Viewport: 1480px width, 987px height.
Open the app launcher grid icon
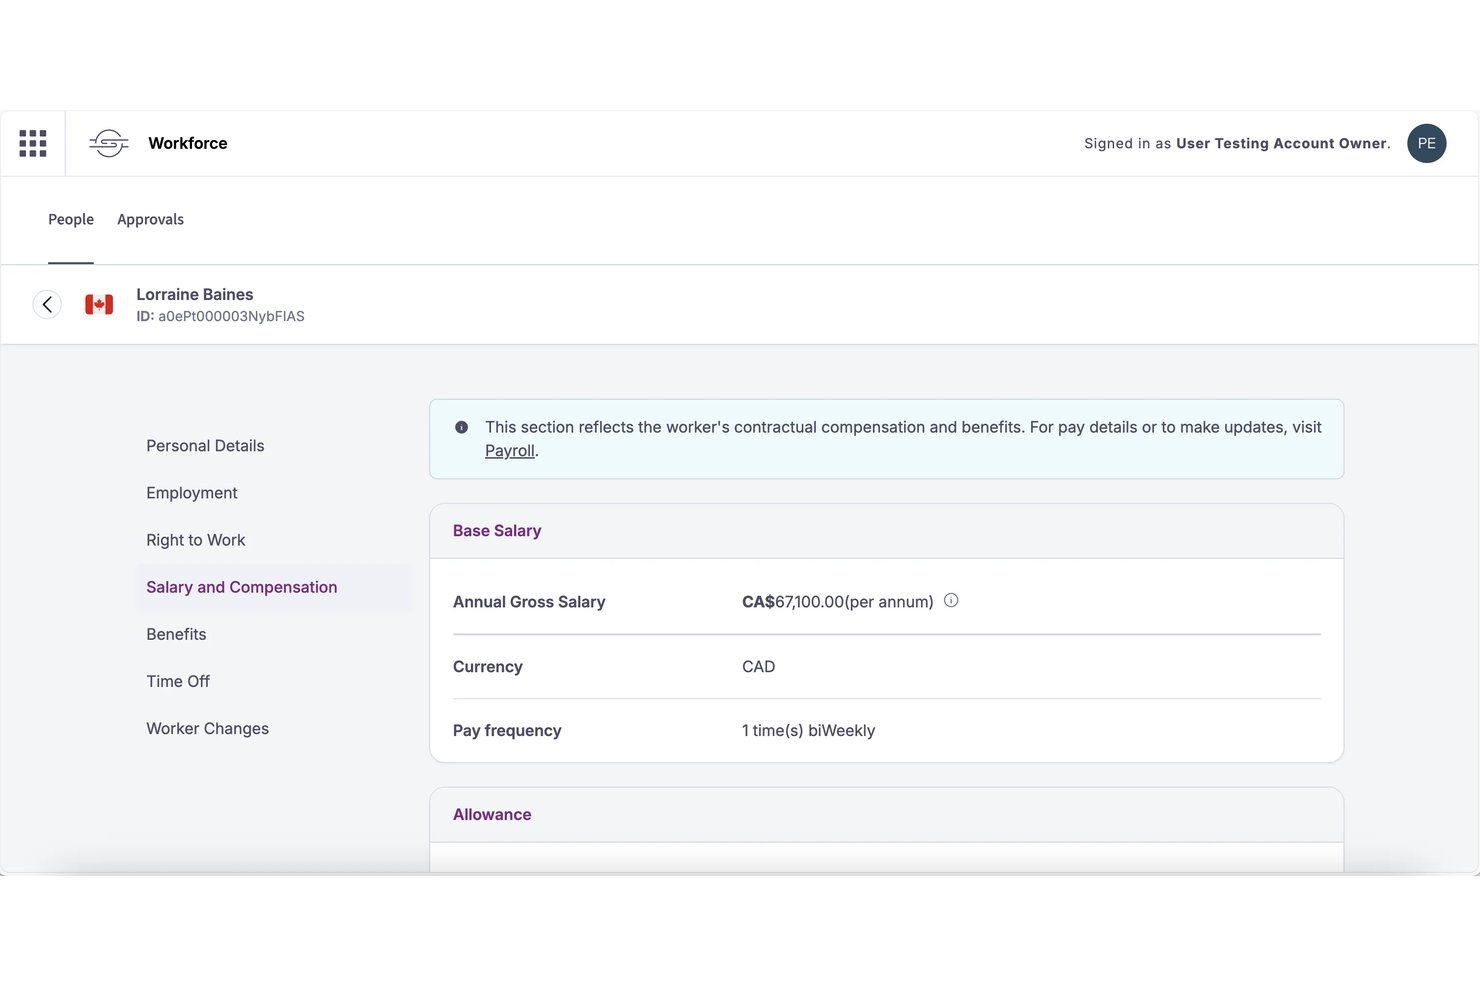tap(33, 143)
